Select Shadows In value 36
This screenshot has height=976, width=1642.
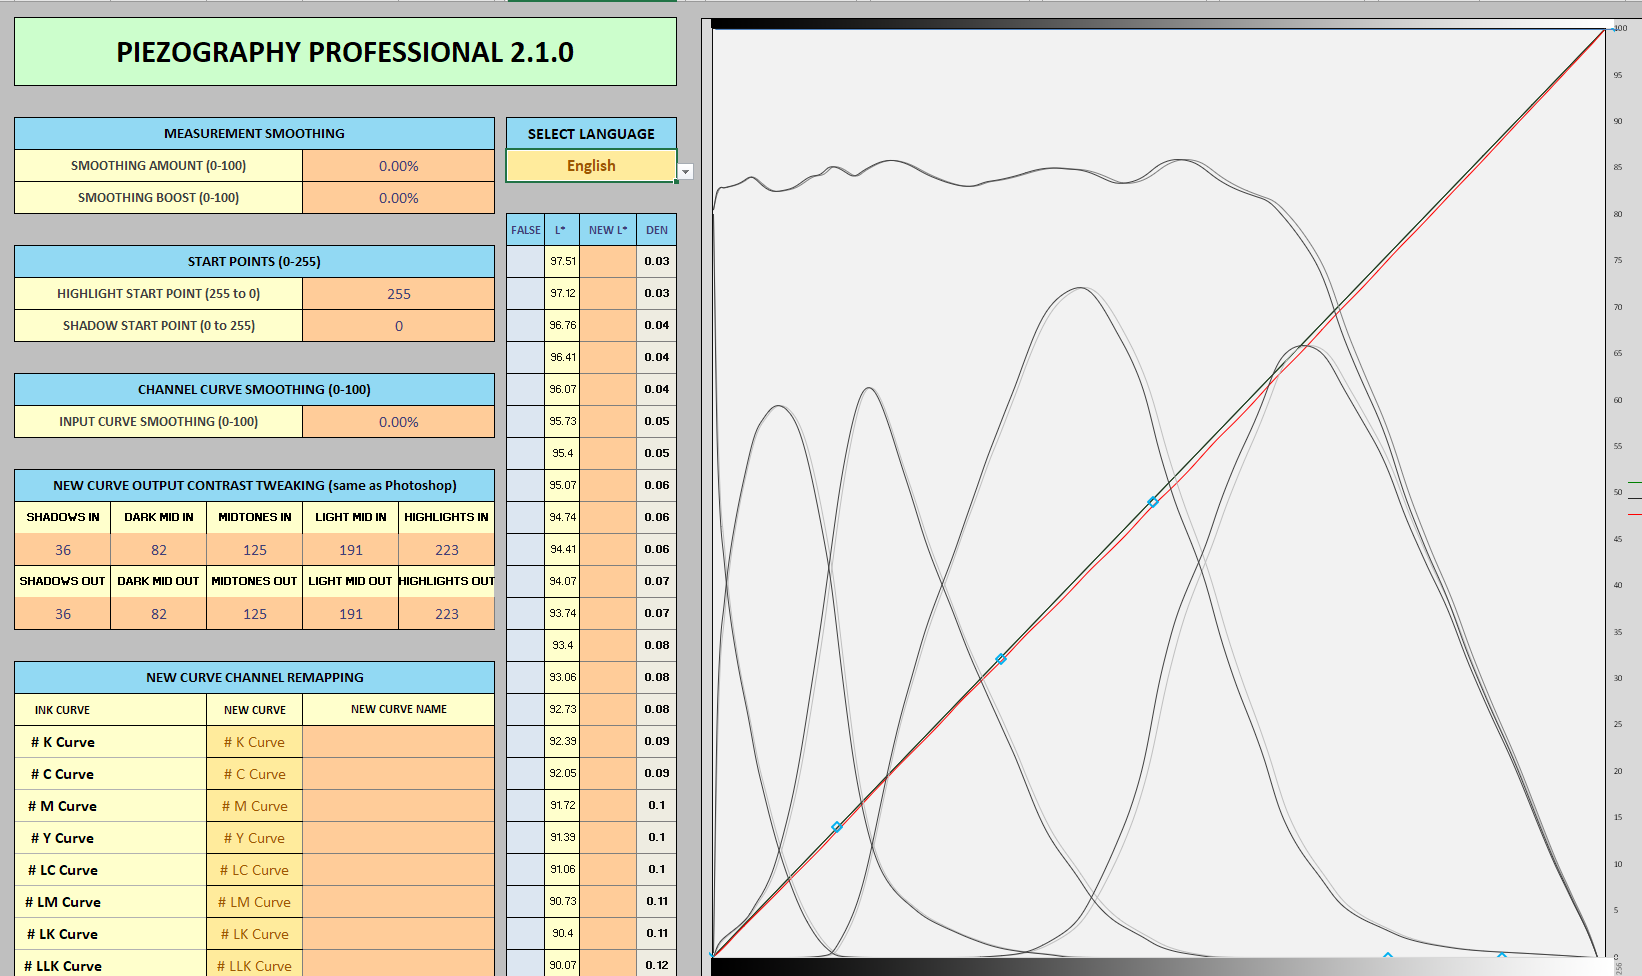click(63, 550)
